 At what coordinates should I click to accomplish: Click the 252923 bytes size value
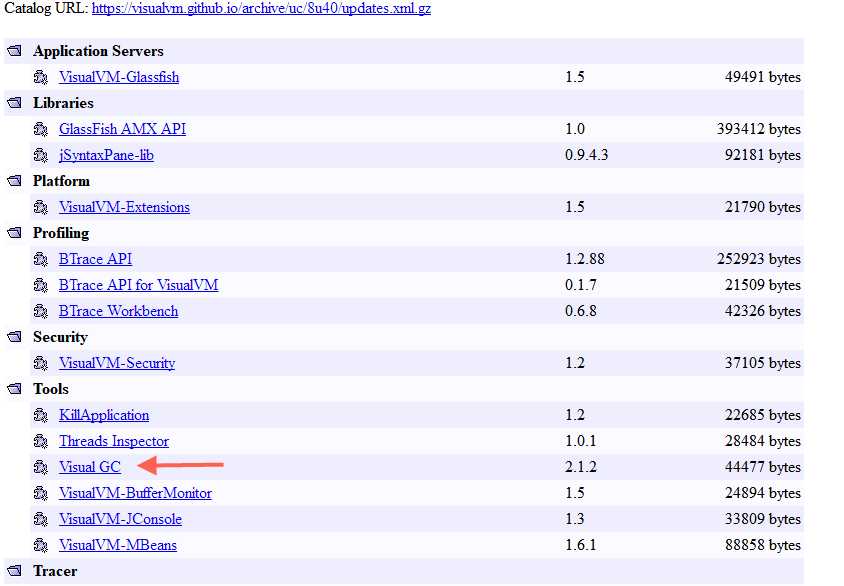(759, 259)
